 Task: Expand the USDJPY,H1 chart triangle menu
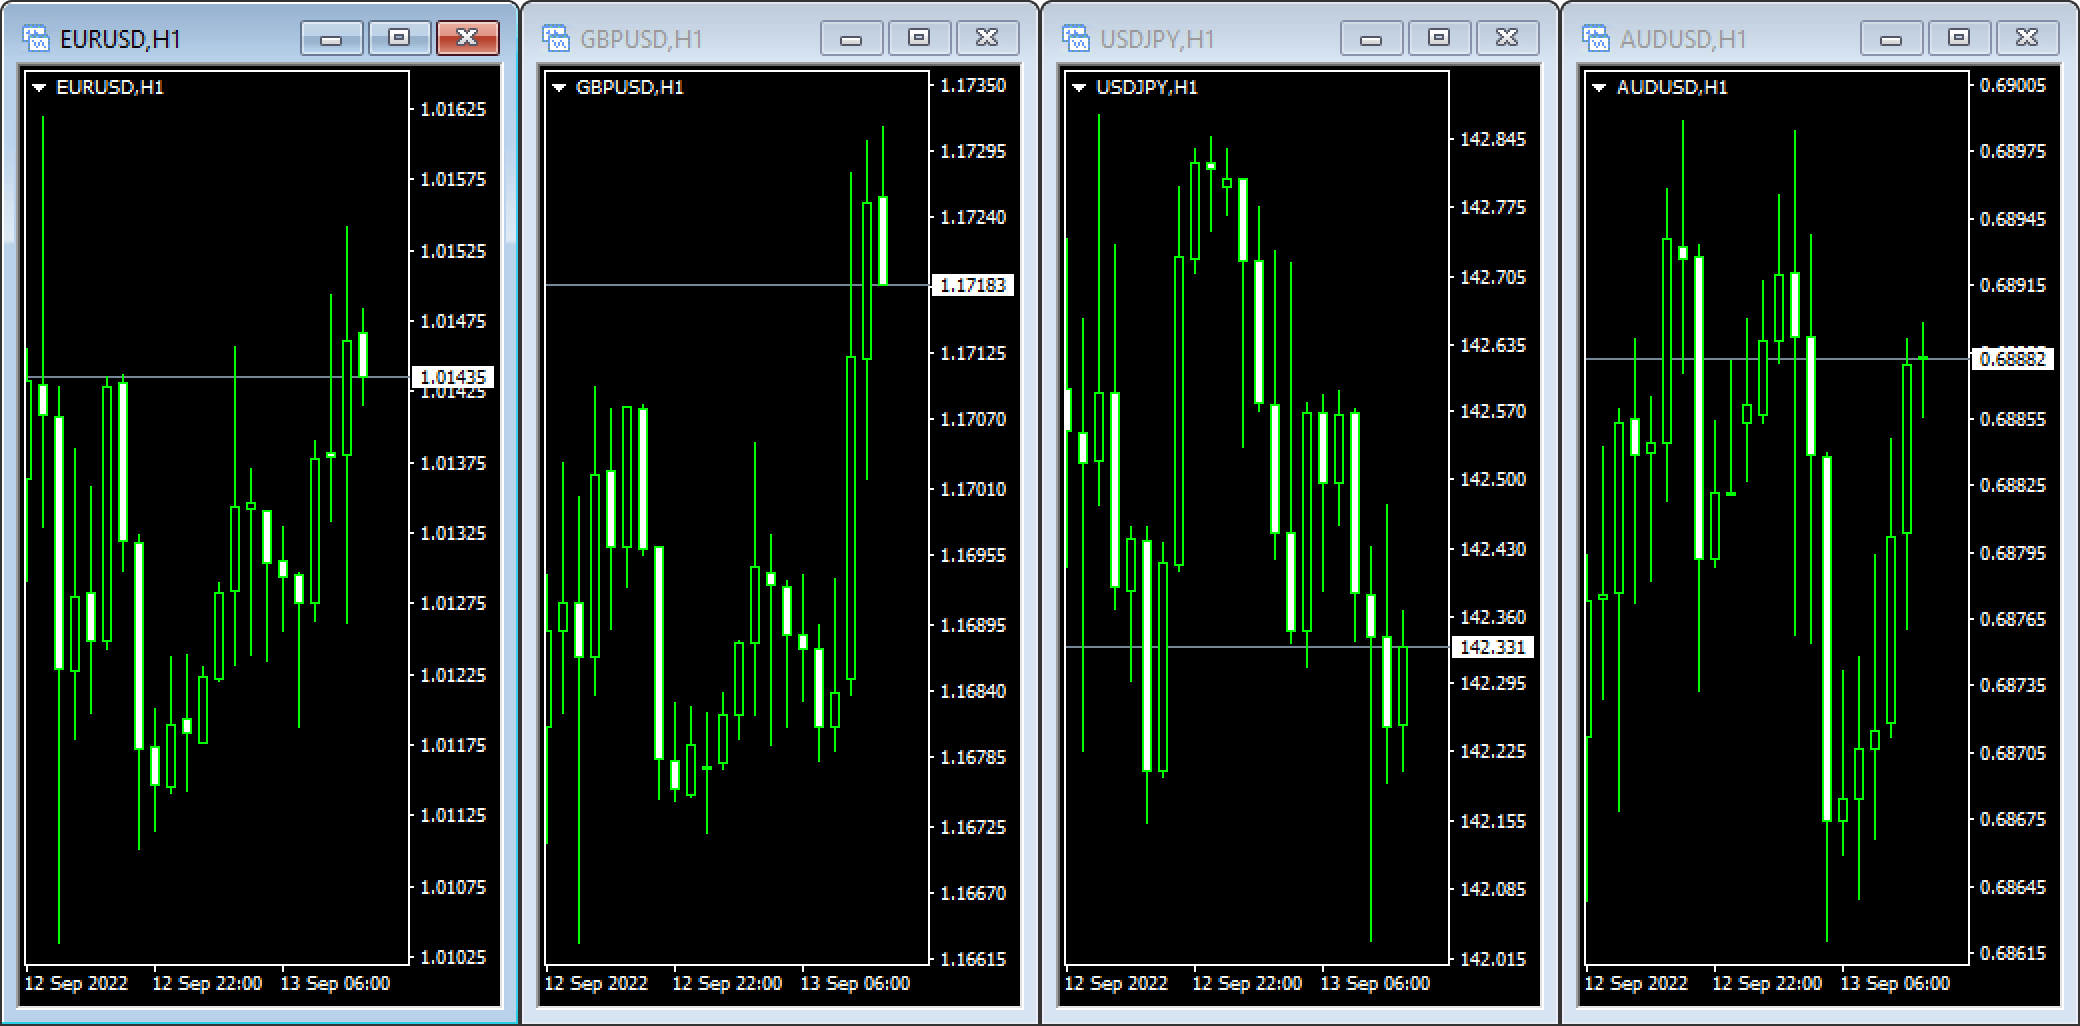click(x=1079, y=87)
